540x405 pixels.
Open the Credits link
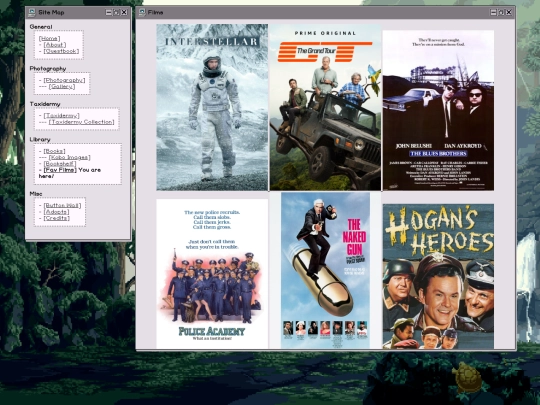coord(57,218)
